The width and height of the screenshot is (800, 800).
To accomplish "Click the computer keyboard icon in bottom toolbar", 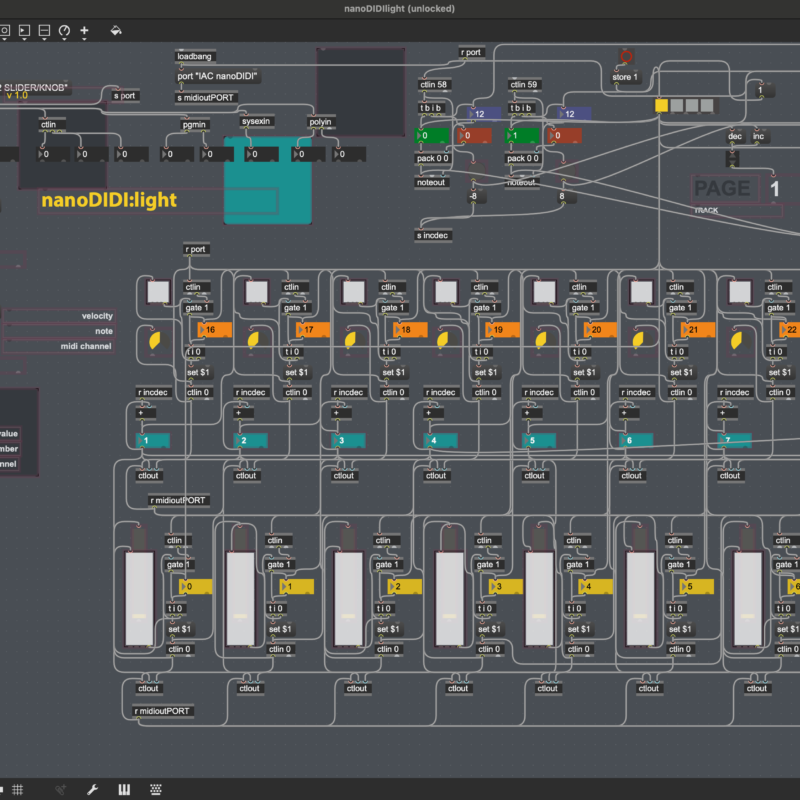I will [x=156, y=790].
